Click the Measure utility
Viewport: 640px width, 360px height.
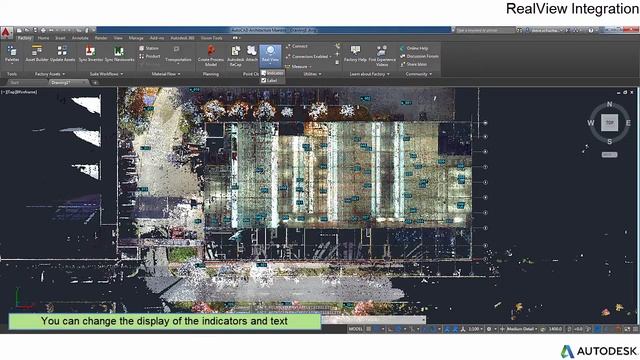point(297,67)
